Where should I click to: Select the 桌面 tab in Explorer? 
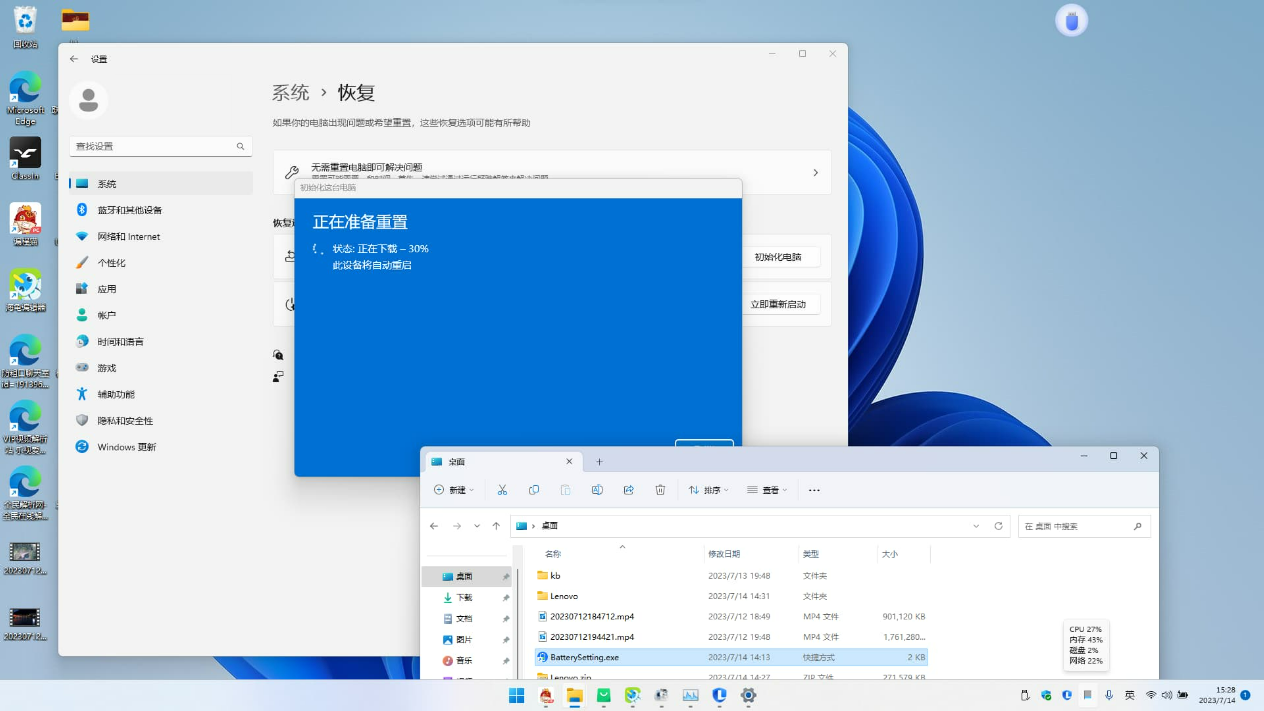(x=502, y=462)
